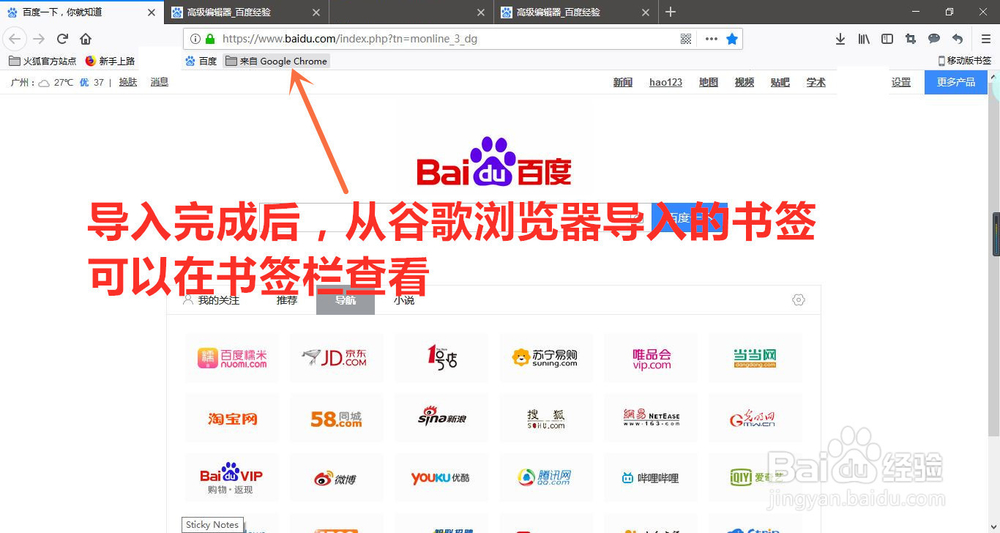The width and height of the screenshot is (1000, 533).
Task: Select the 推荐 tab
Action: 287,300
